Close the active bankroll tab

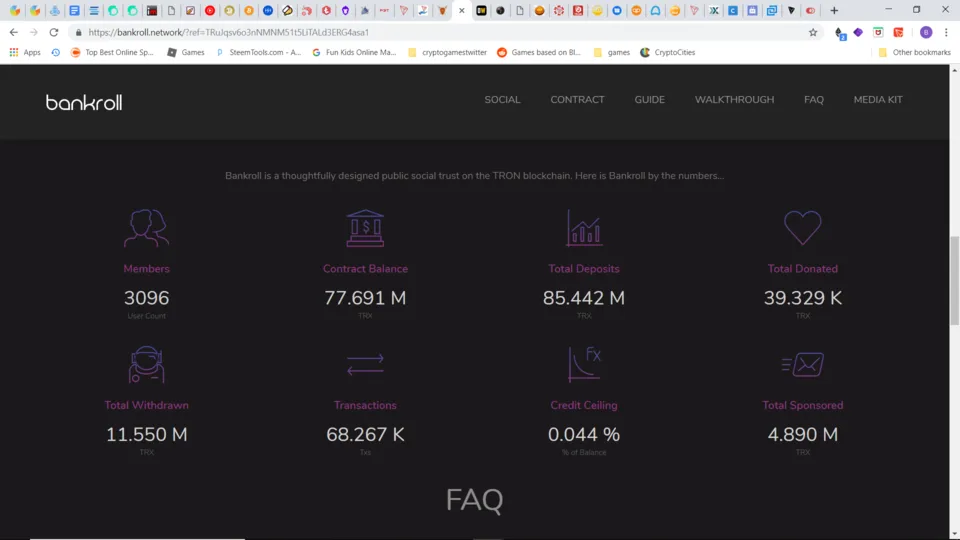click(462, 10)
